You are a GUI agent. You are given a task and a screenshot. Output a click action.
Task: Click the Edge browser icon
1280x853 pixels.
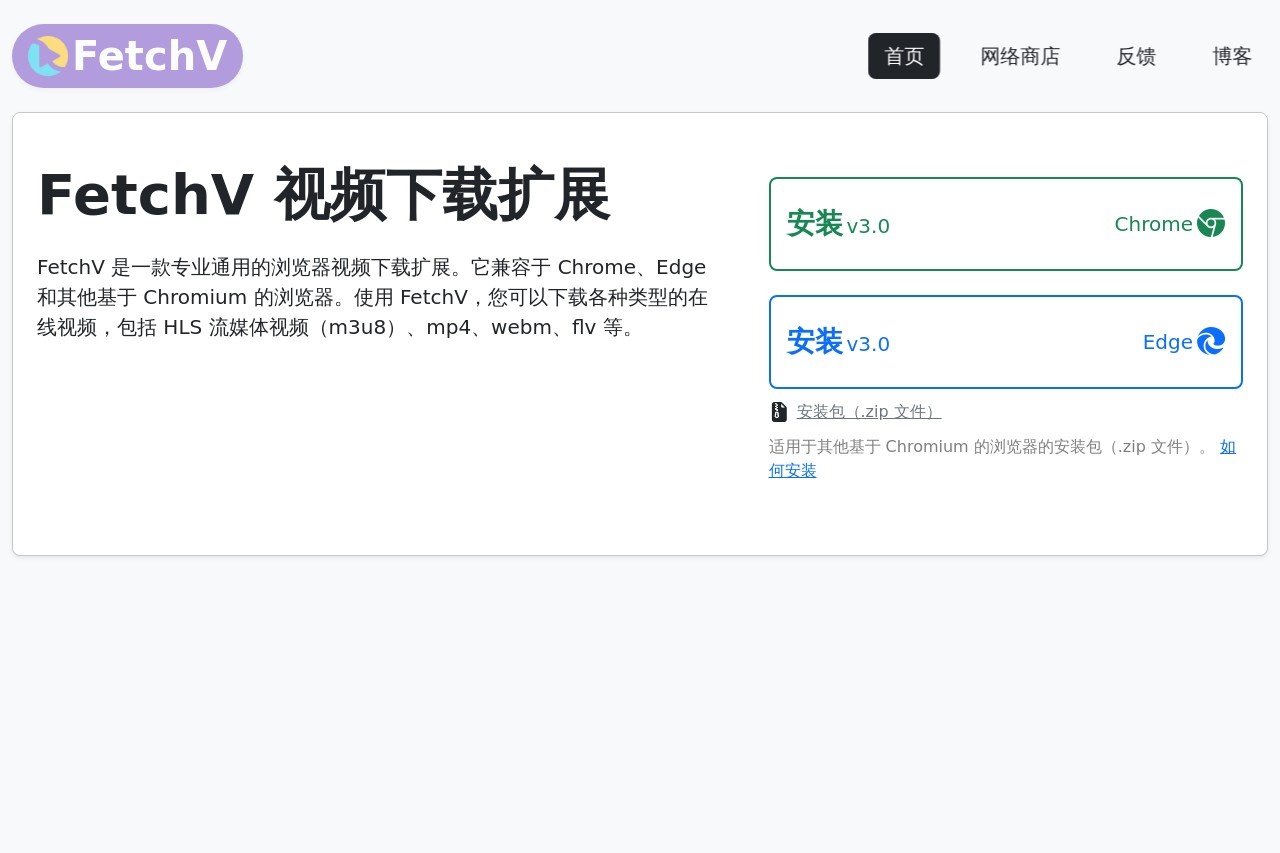coord(1210,341)
